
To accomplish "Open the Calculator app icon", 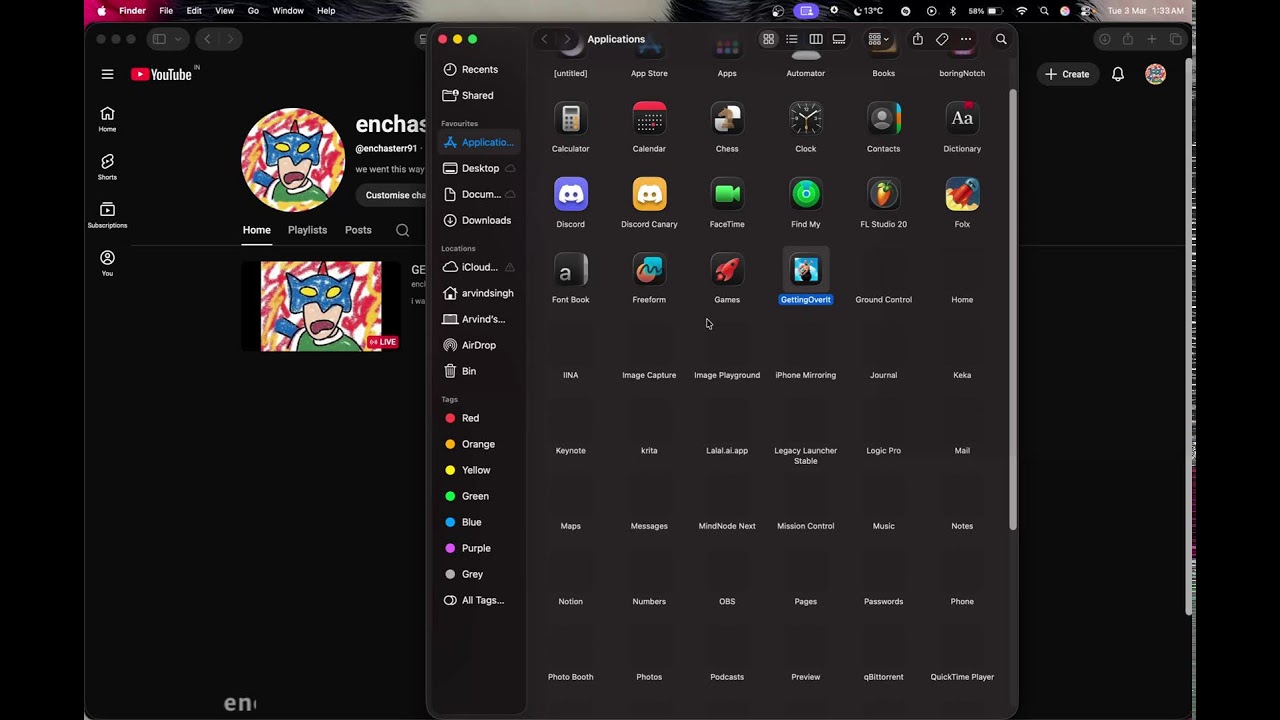I will [x=570, y=119].
